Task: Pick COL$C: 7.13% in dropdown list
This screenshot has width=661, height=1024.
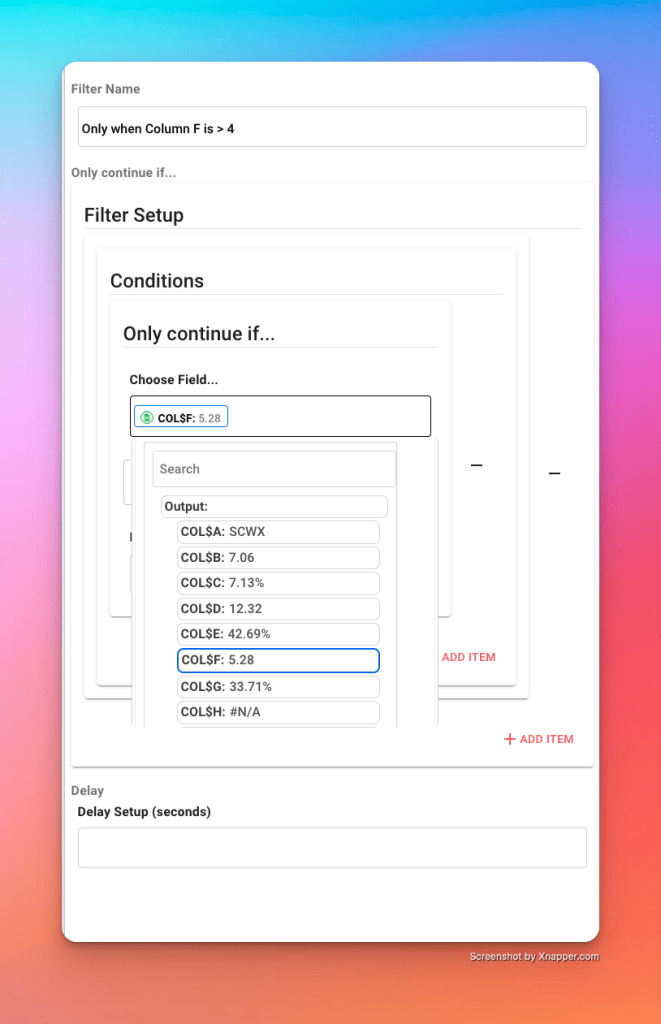Action: click(x=278, y=583)
